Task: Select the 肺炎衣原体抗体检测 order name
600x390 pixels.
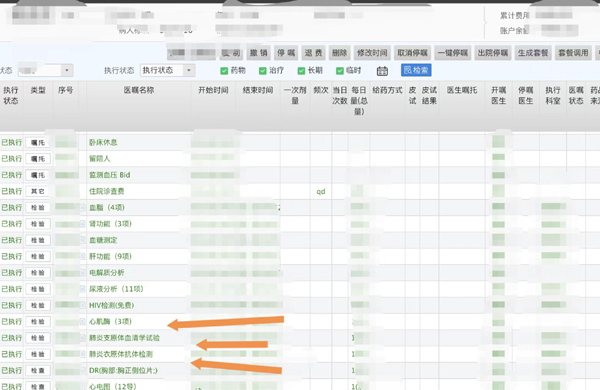Action: point(121,354)
